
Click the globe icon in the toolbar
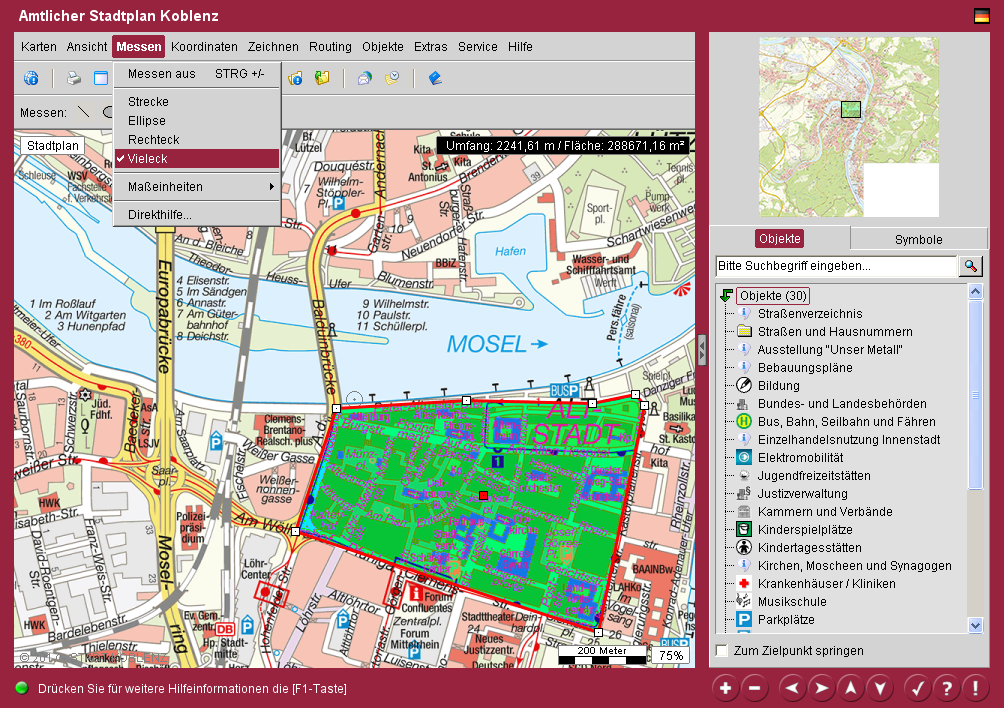(x=31, y=78)
